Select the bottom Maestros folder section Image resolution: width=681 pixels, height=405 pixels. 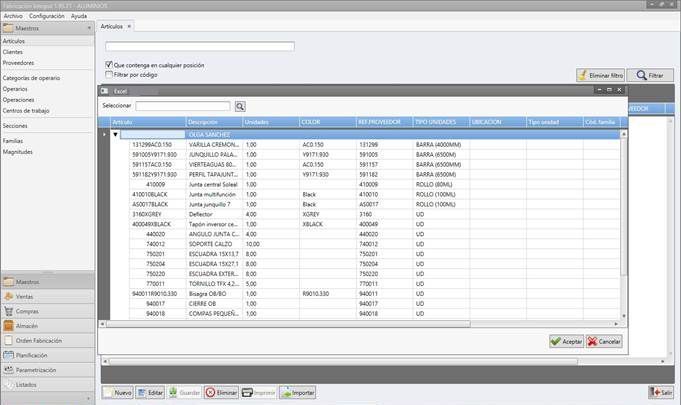(48, 282)
